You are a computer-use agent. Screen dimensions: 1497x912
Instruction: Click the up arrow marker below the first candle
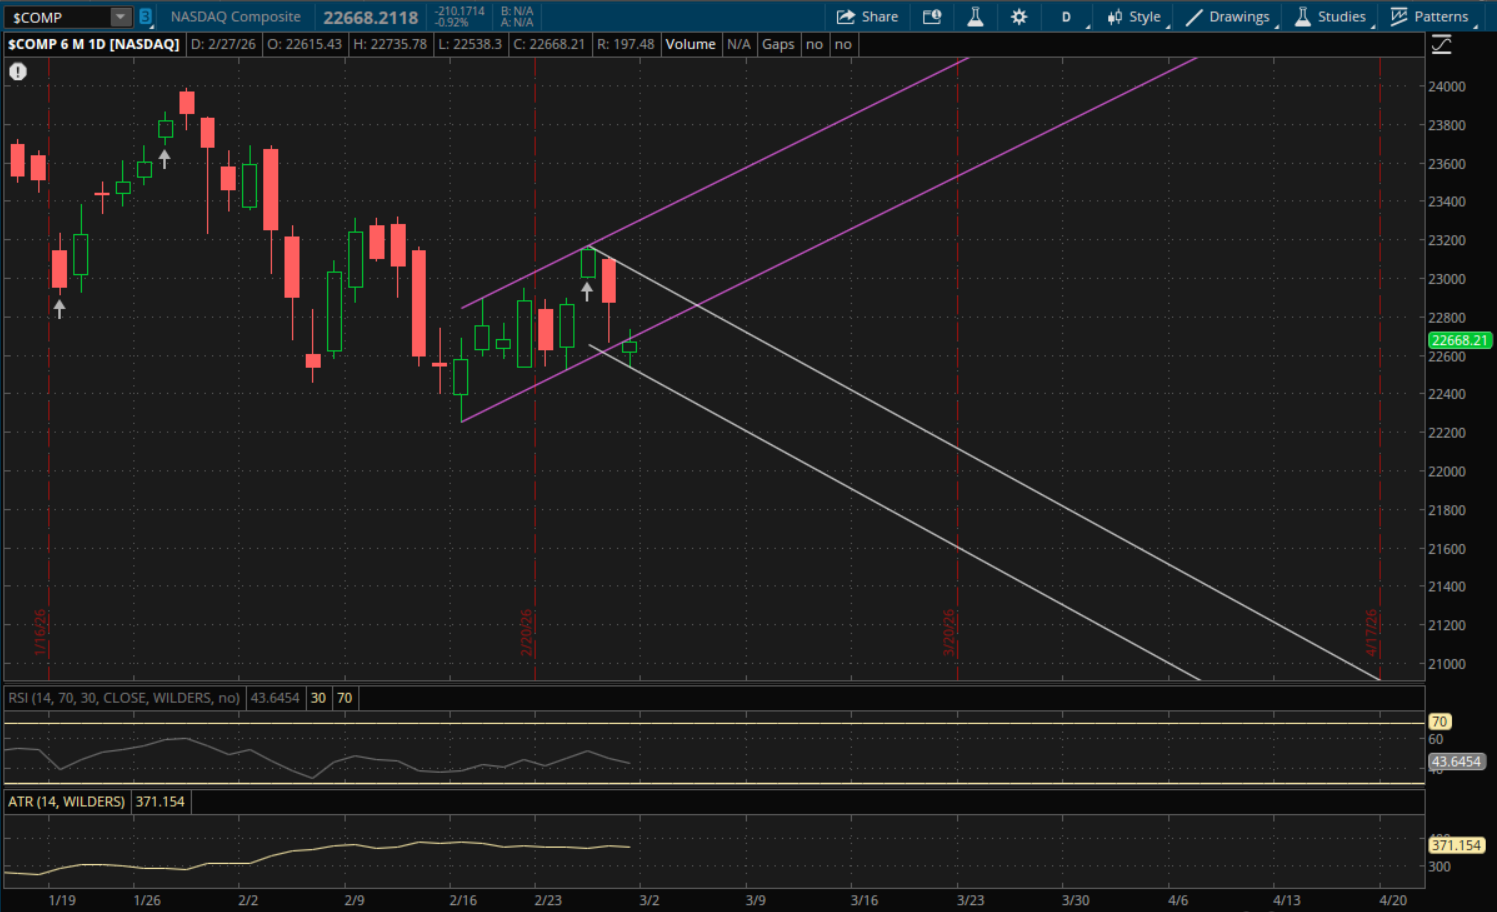[x=60, y=309]
